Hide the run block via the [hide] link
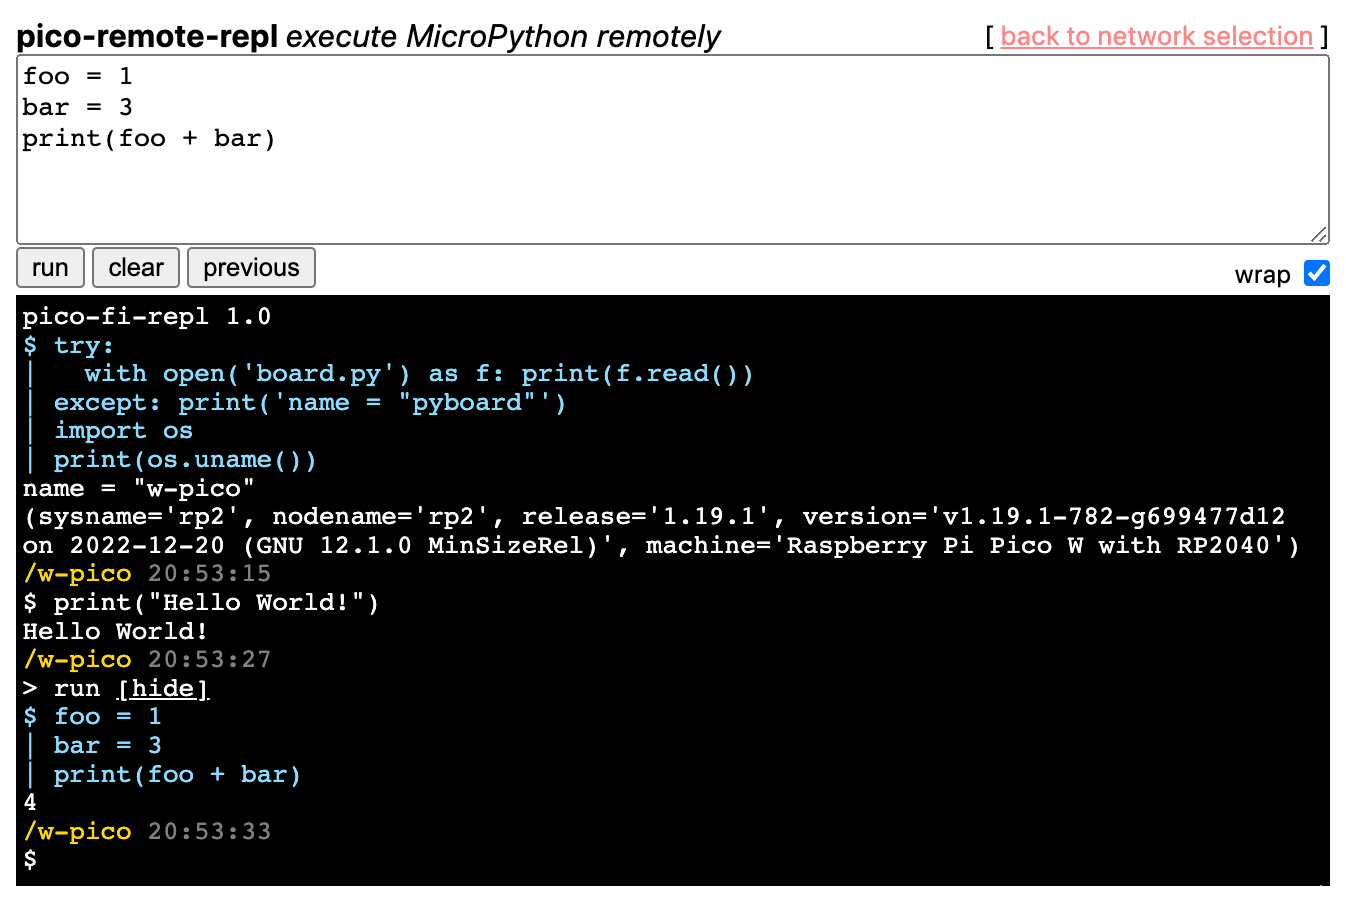This screenshot has width=1346, height=902. pos(163,688)
